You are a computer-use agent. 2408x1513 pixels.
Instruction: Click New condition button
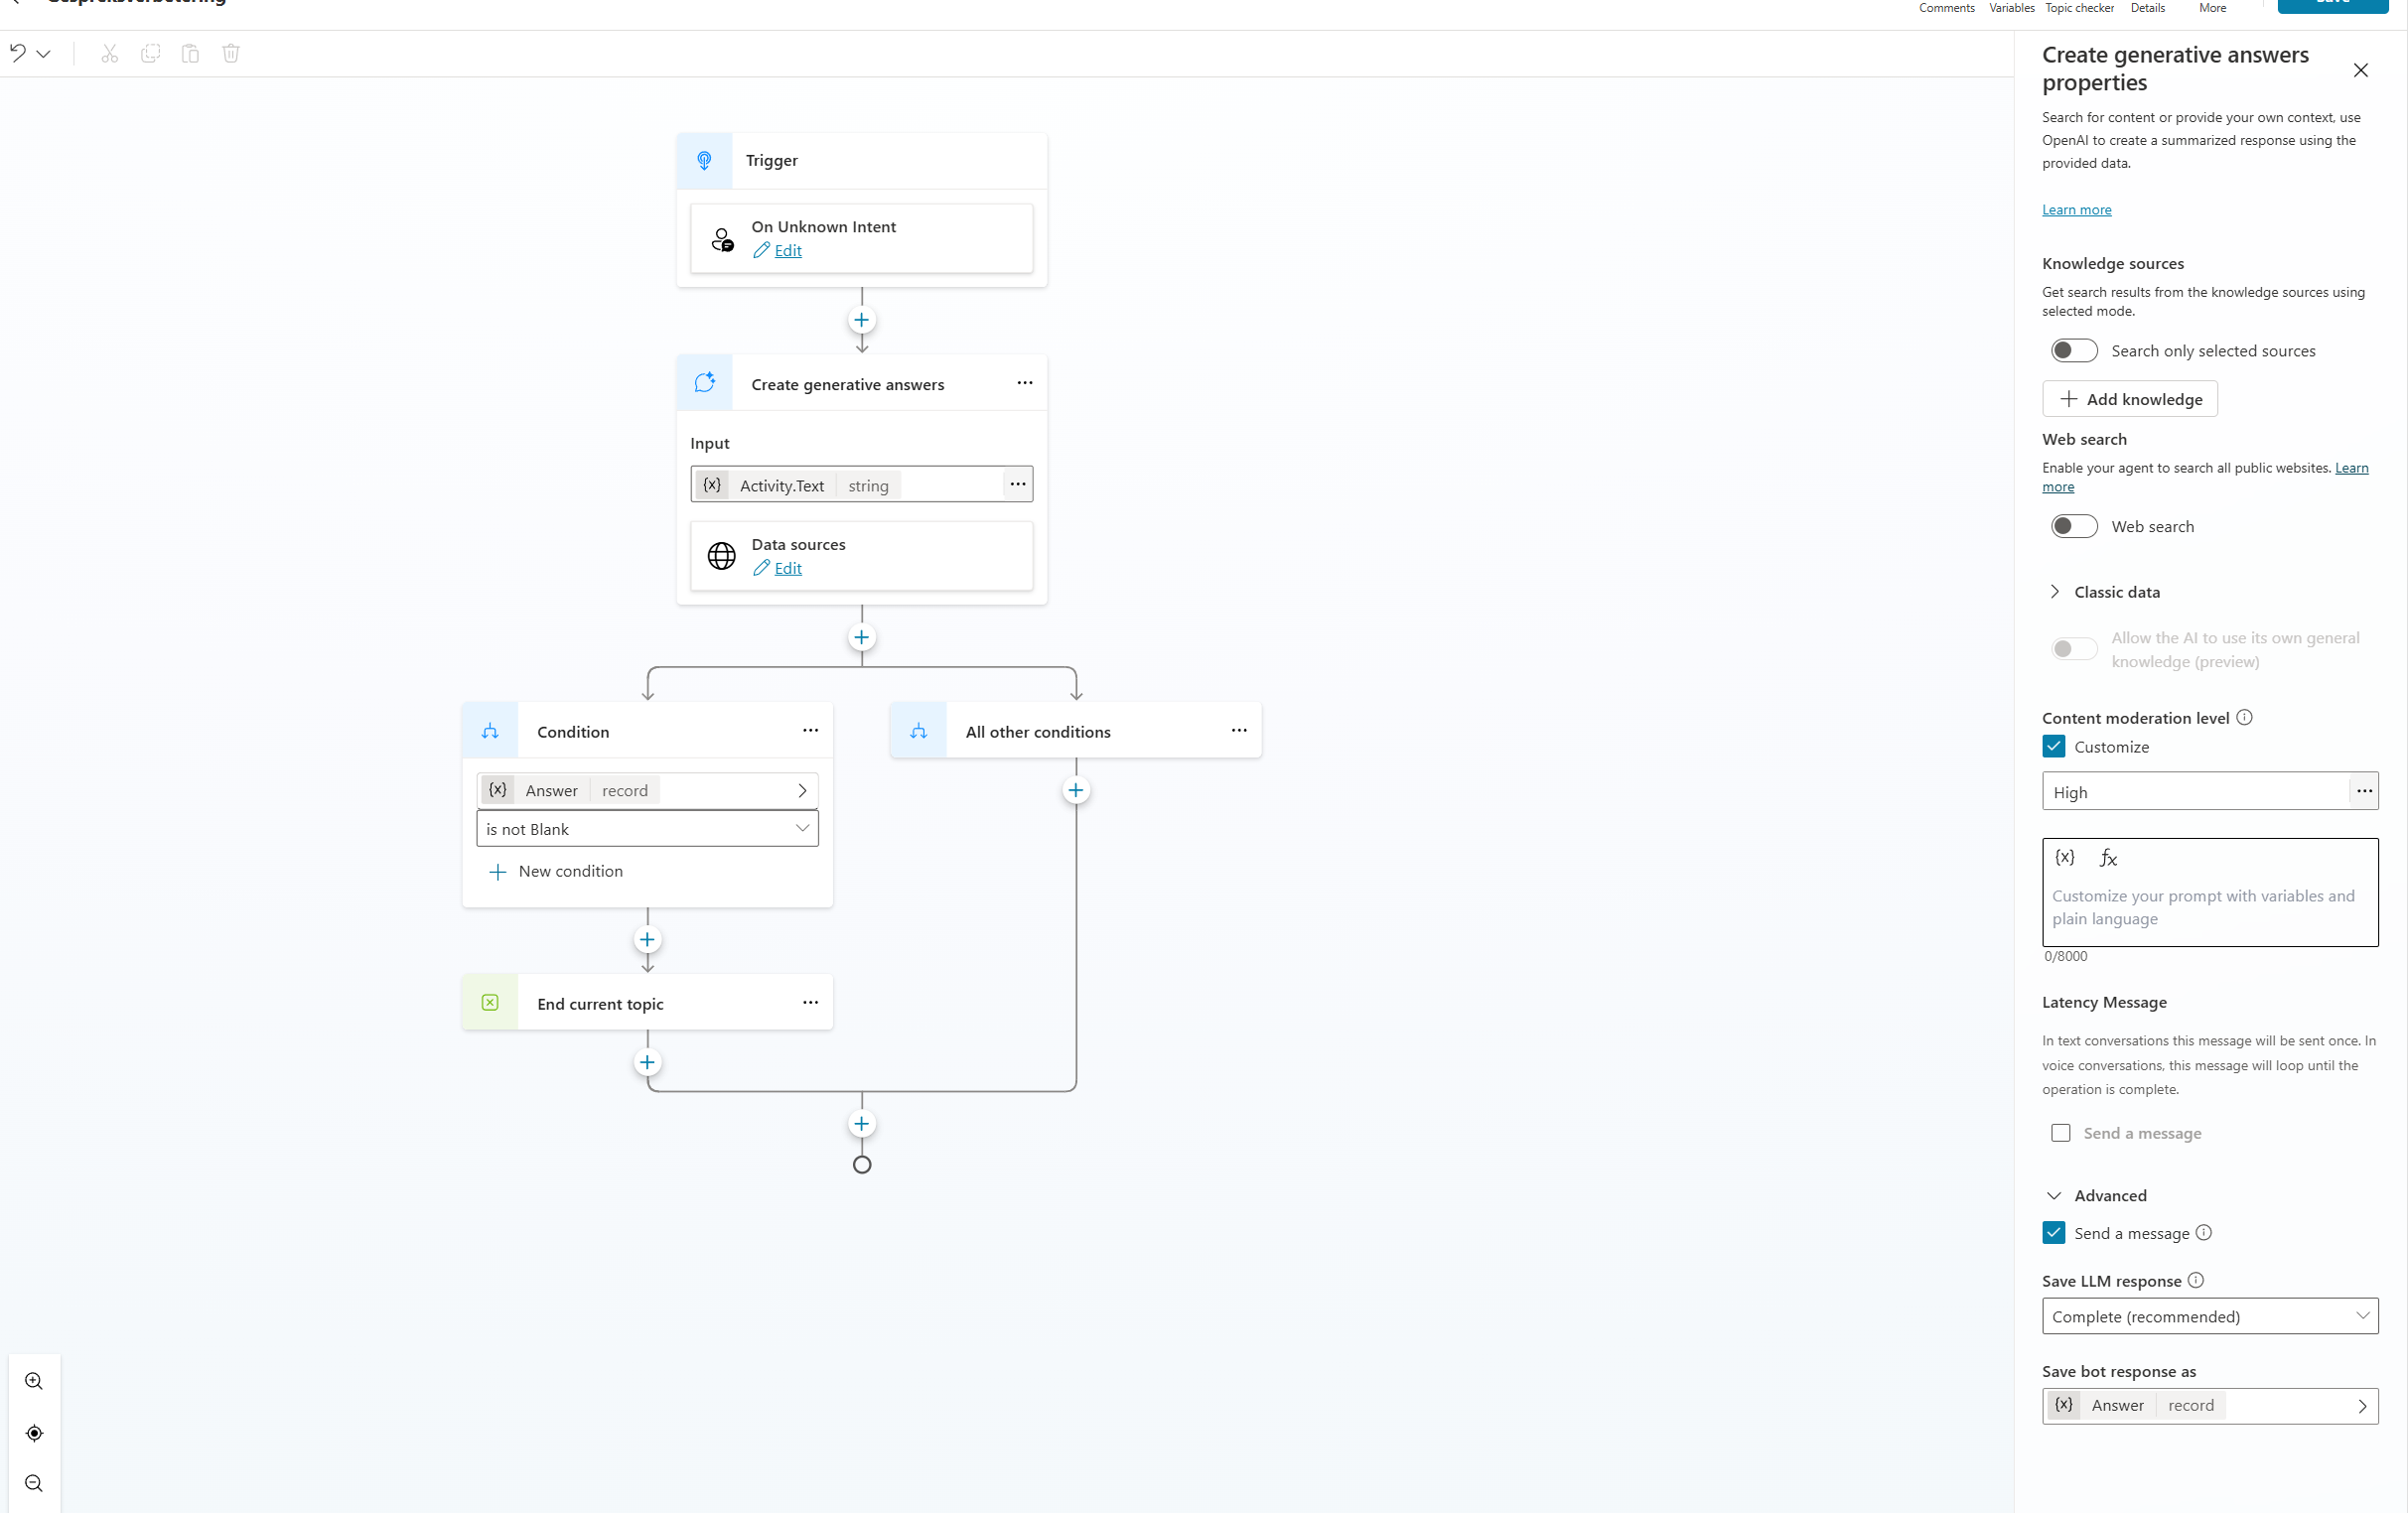555,872
